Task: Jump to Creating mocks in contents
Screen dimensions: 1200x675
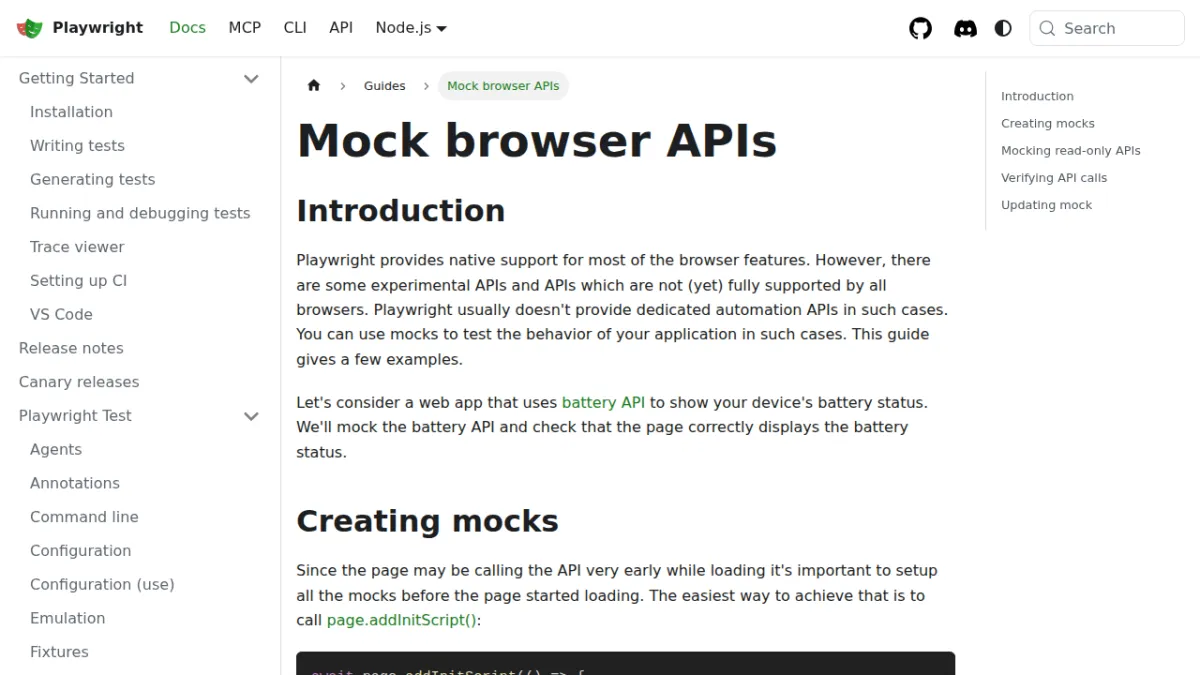Action: (1048, 124)
